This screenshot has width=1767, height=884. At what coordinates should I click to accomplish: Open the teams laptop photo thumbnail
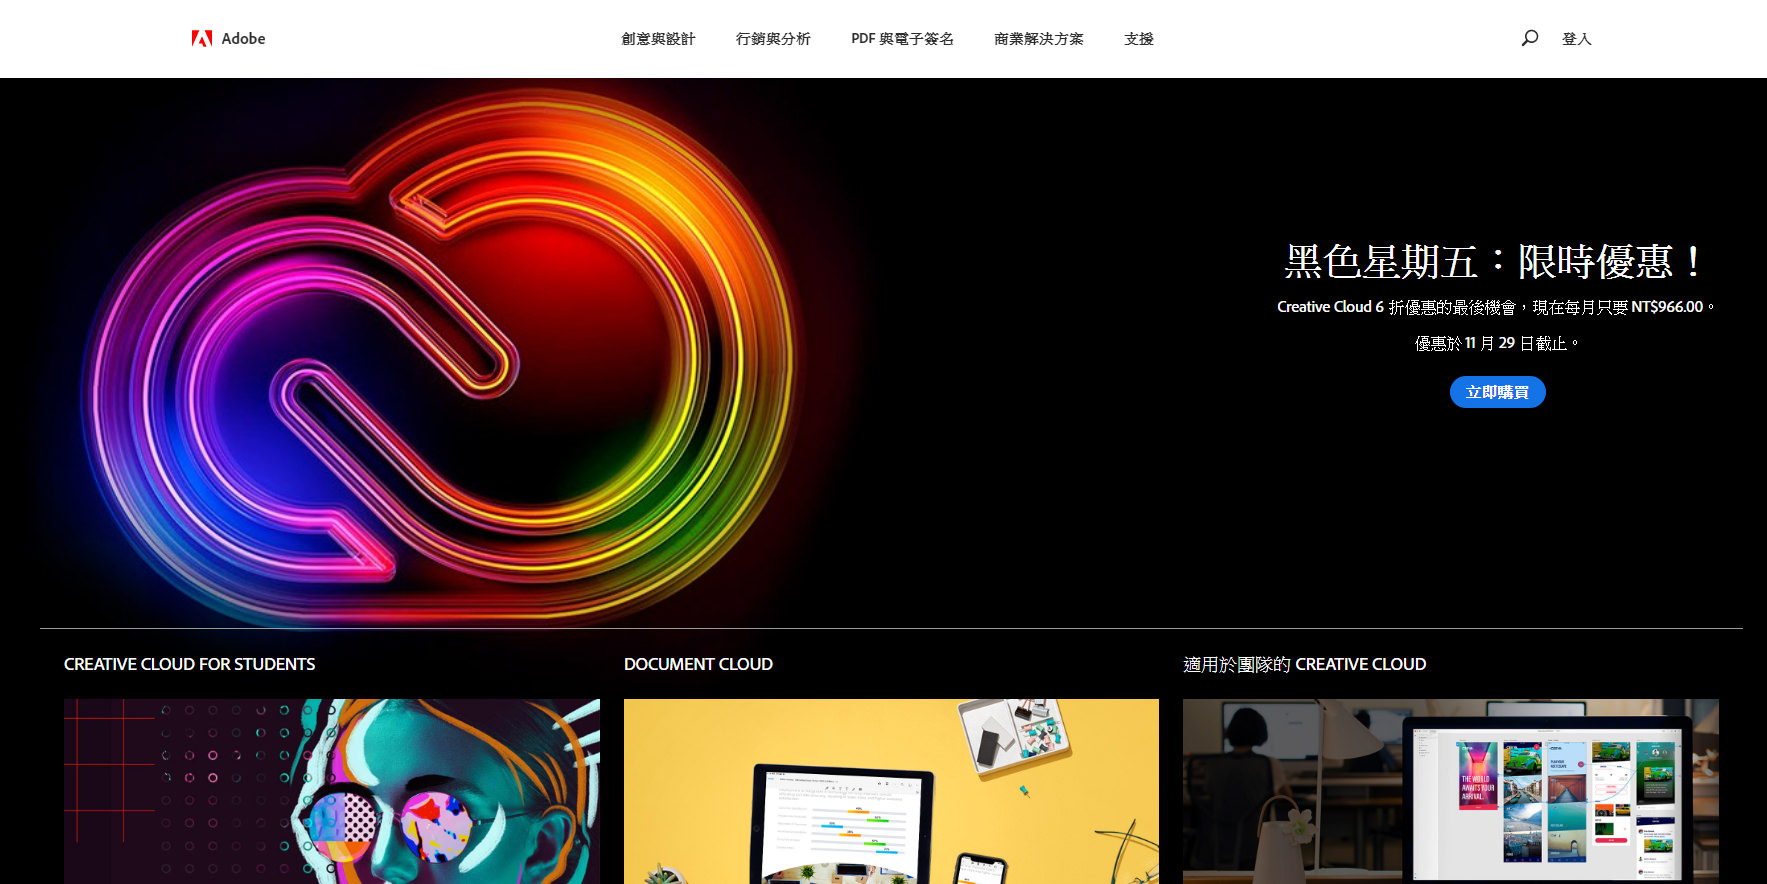coord(1451,791)
